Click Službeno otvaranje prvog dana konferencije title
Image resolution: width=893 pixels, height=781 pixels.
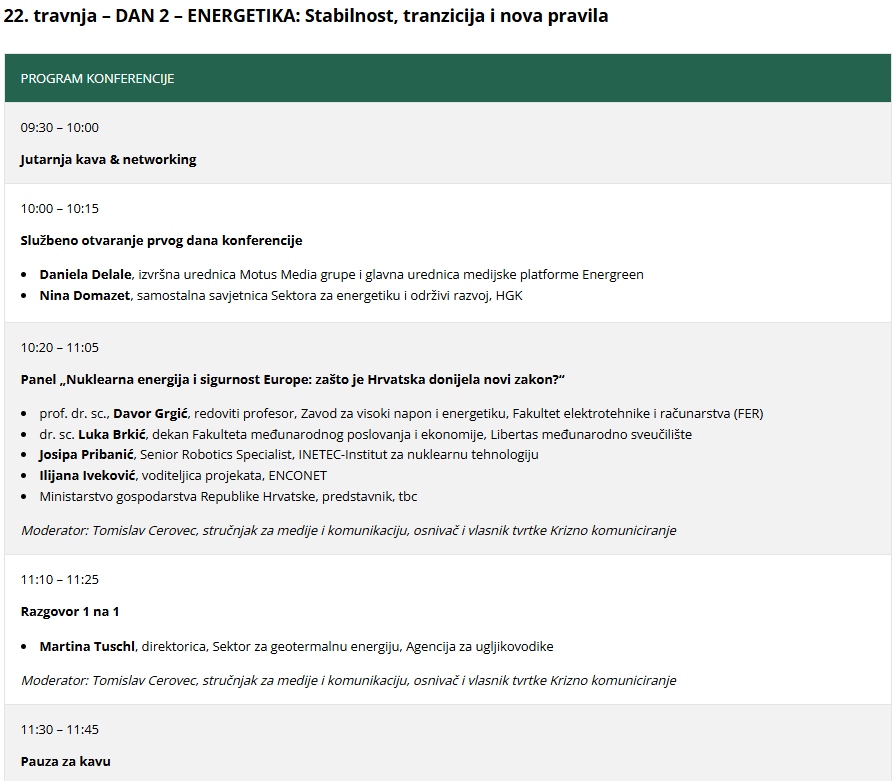tap(161, 240)
